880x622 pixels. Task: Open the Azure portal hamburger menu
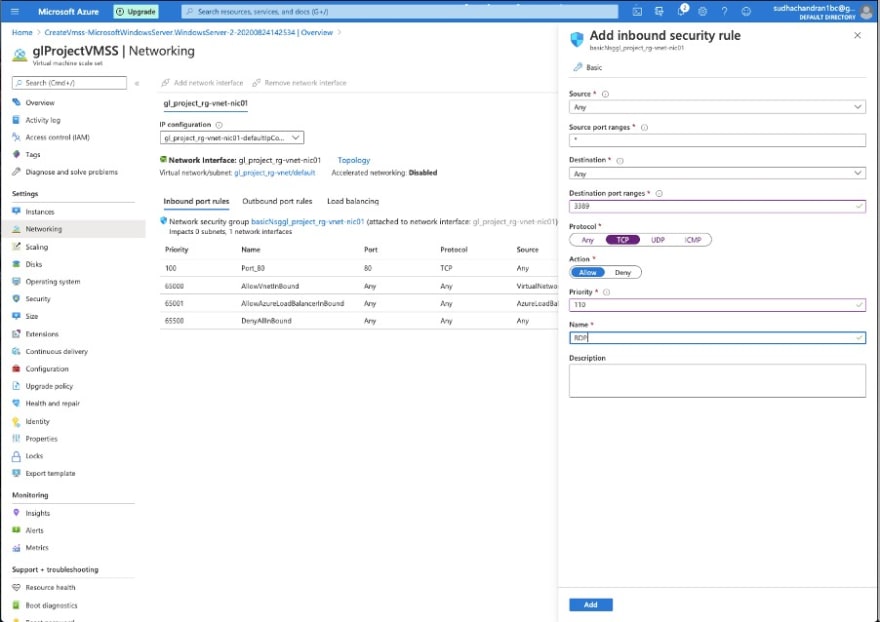click(x=15, y=11)
